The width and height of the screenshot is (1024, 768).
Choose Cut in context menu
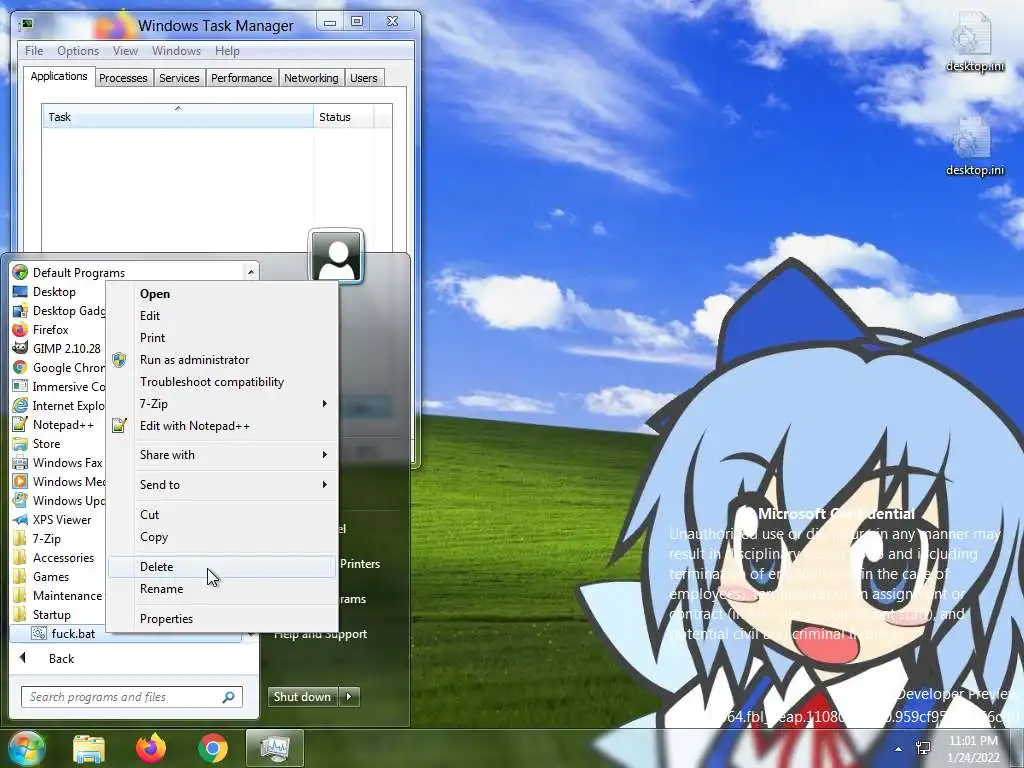point(222,515)
